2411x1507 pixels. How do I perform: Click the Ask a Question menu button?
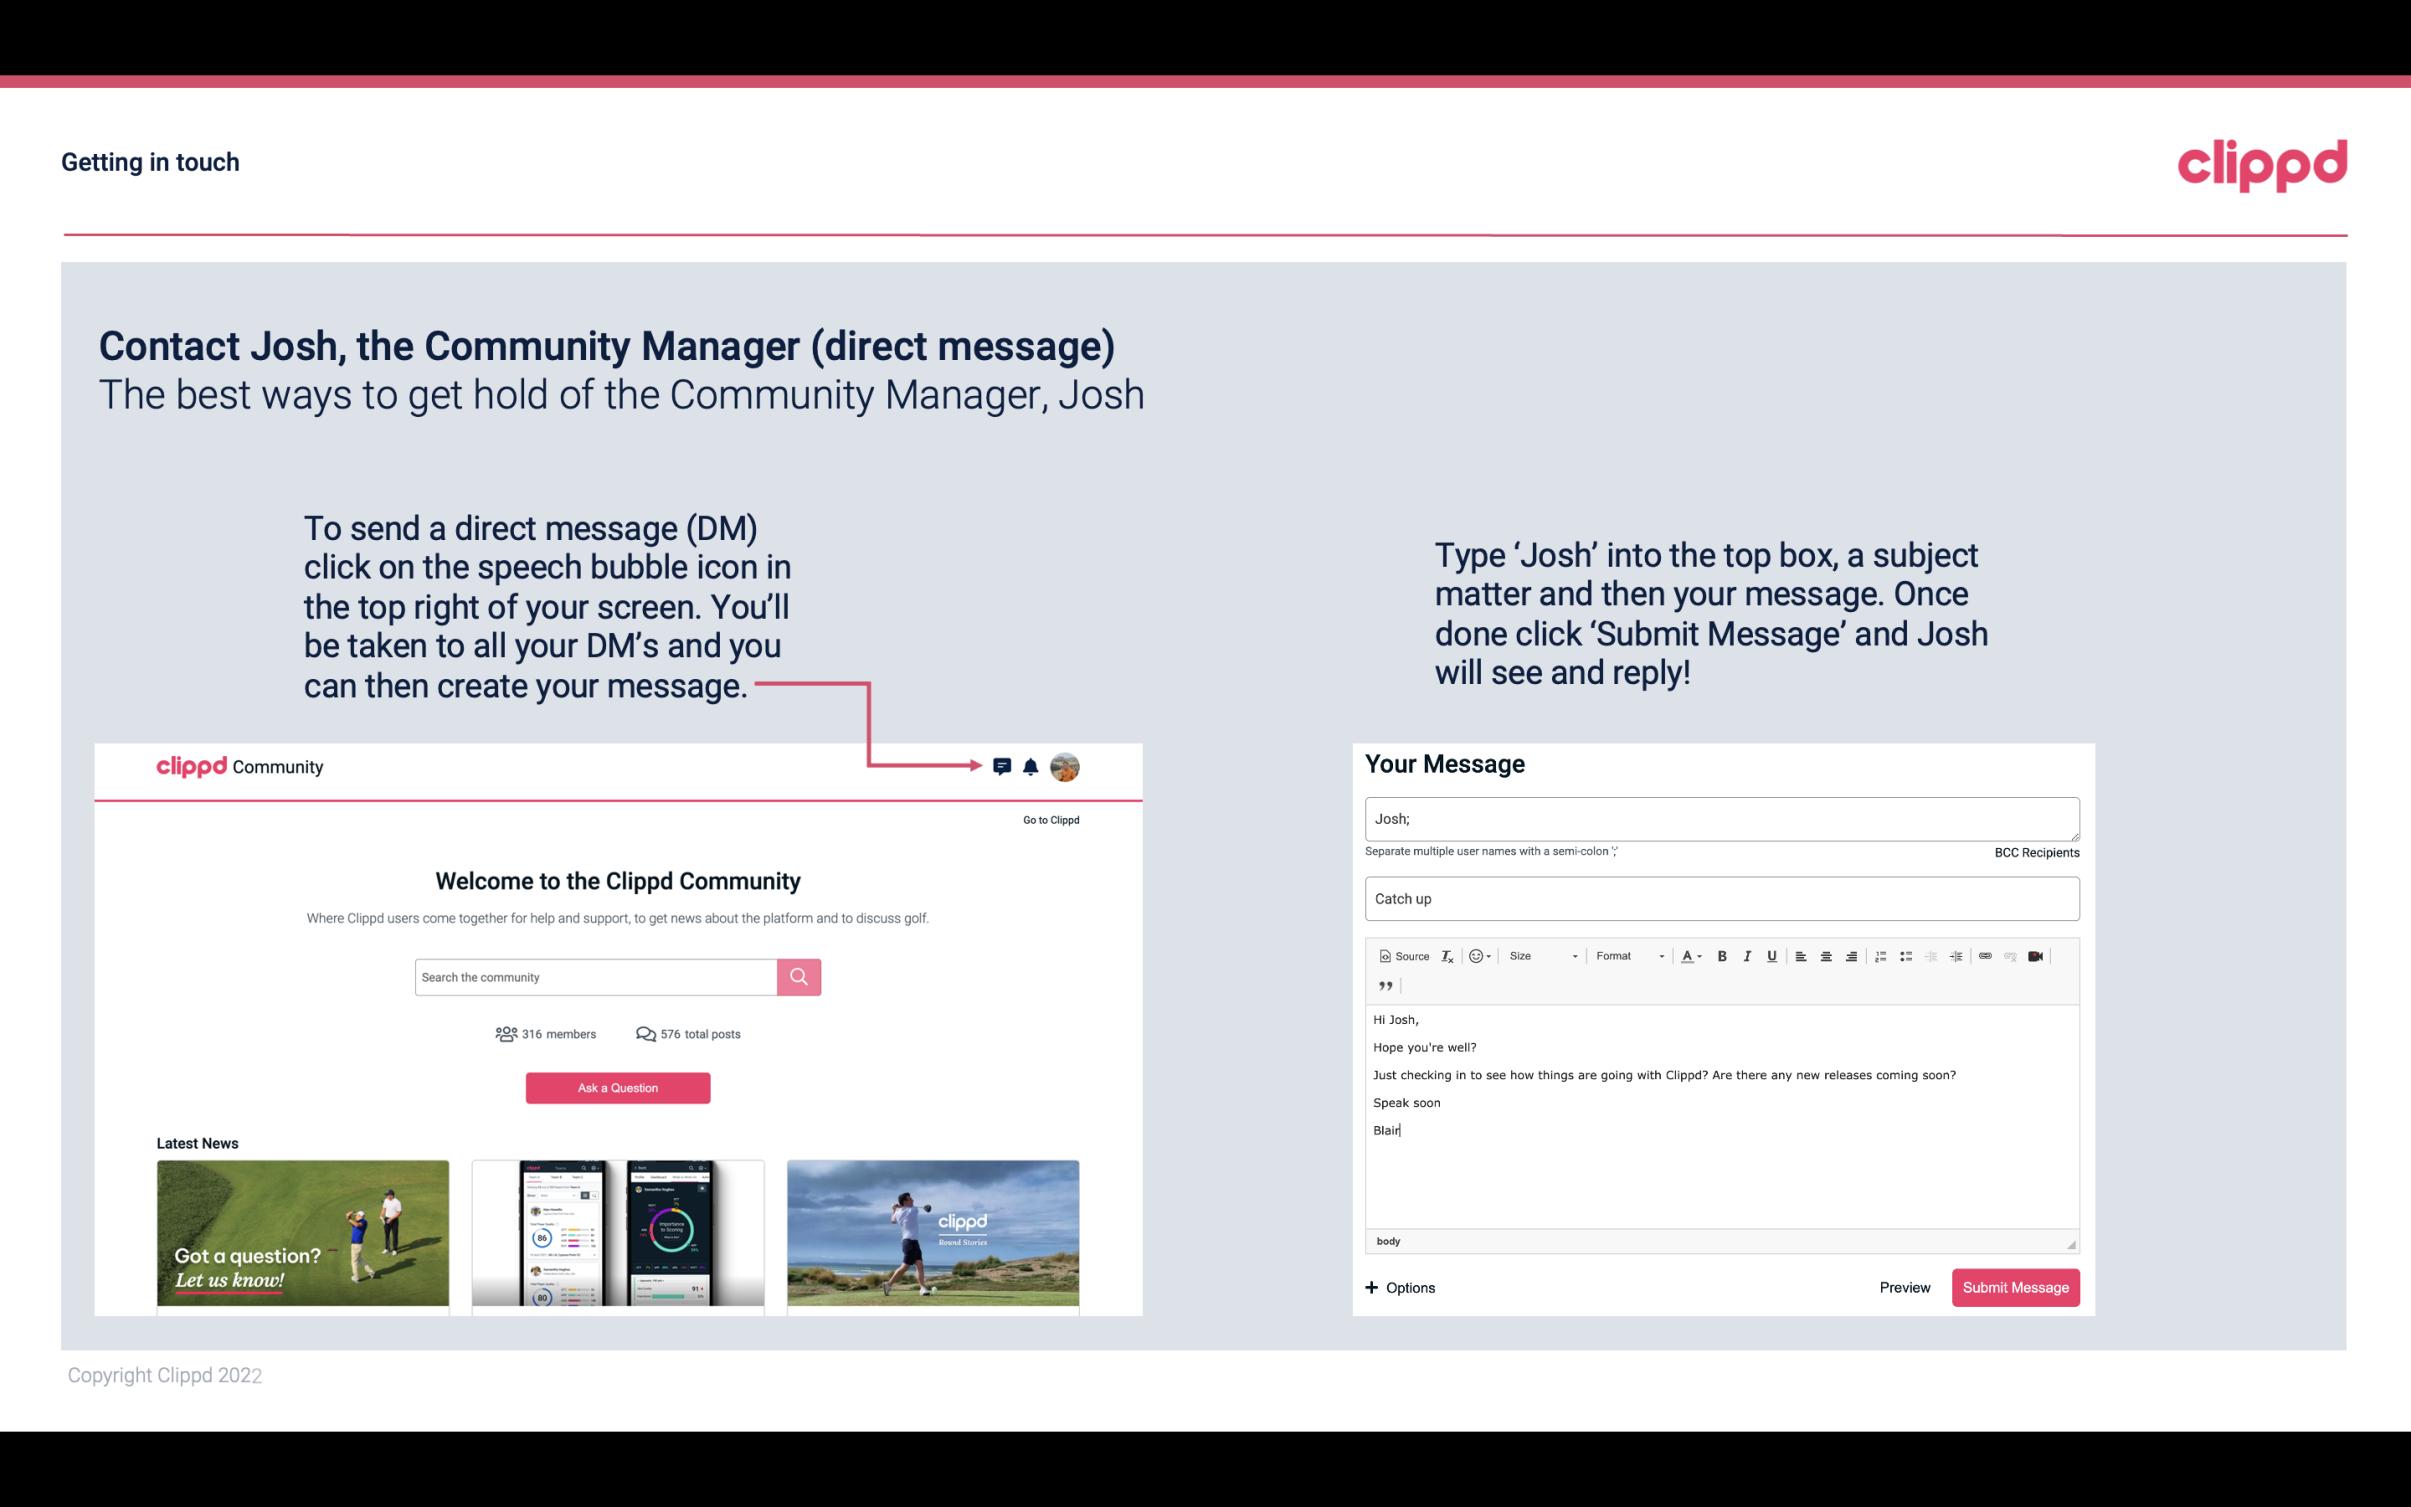(616, 1085)
